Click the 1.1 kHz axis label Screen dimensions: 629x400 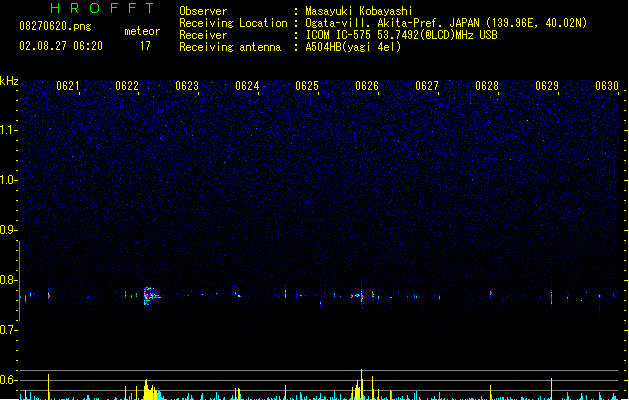[x=8, y=130]
